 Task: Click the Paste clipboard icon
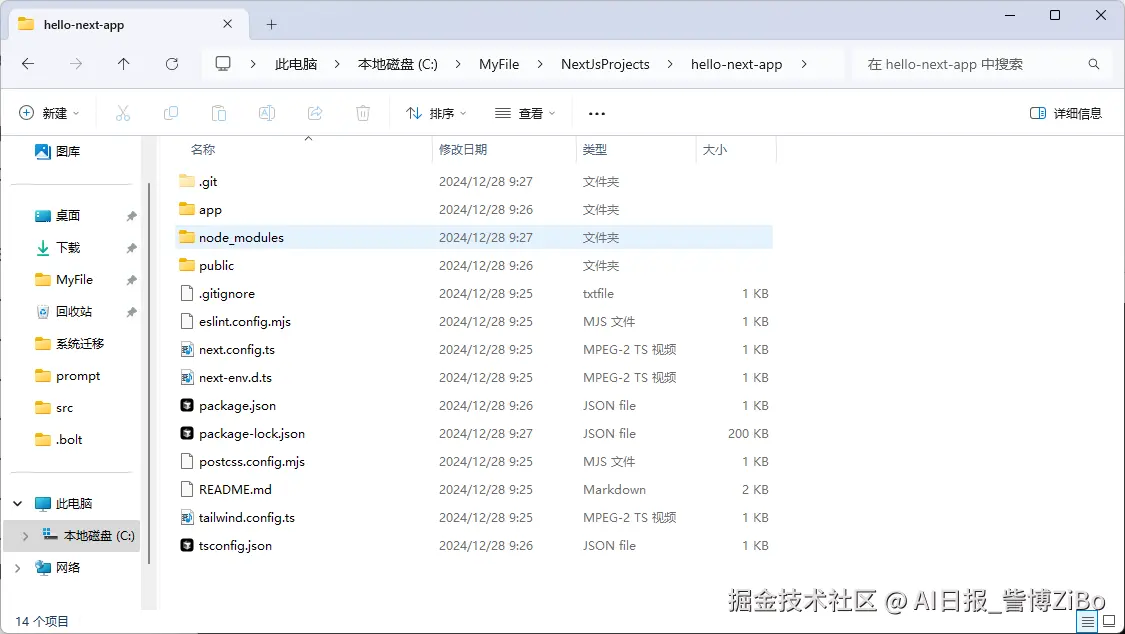(x=219, y=113)
